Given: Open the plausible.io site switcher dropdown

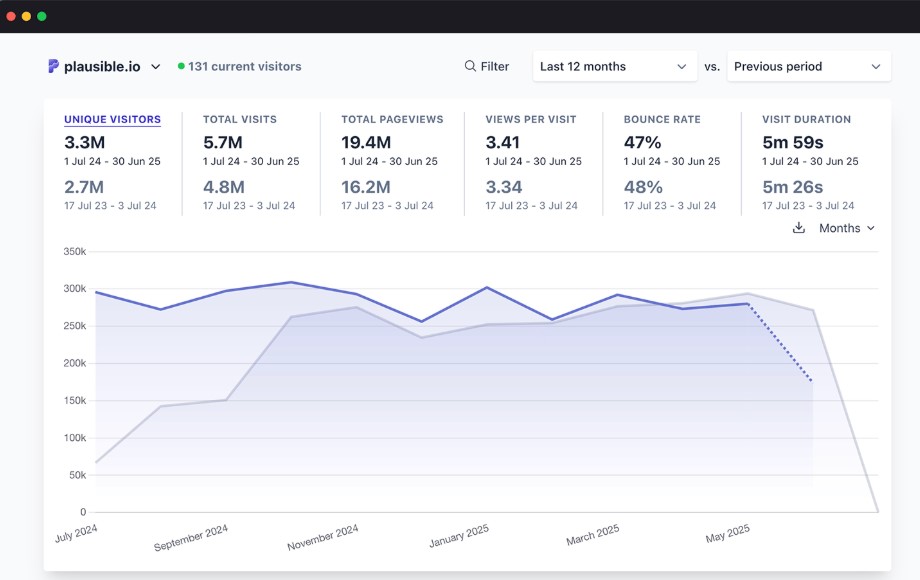Looking at the screenshot, I should point(155,67).
